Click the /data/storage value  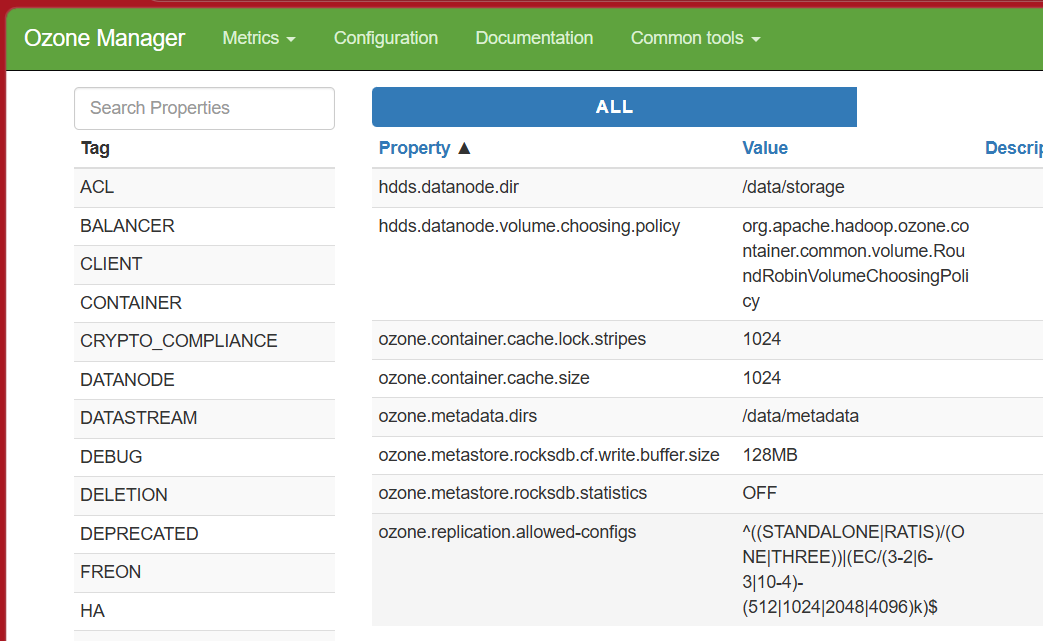pyautogui.click(x=793, y=188)
